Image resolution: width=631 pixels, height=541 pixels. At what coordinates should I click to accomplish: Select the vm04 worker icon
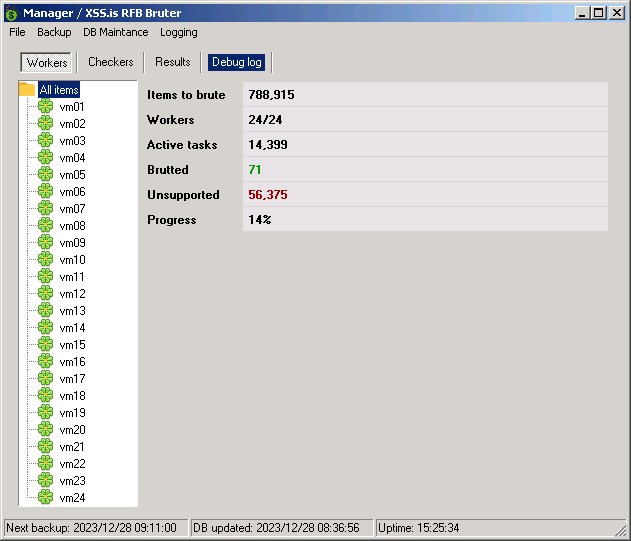[45, 157]
